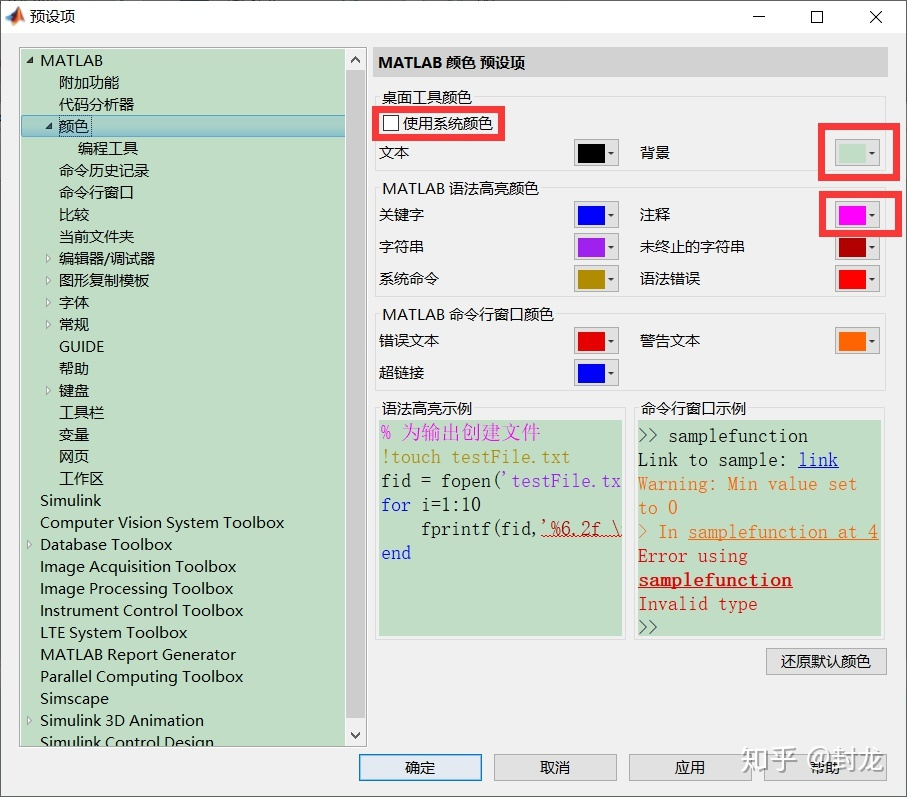
Task: Maximize the 预设项 window
Action: (x=817, y=17)
